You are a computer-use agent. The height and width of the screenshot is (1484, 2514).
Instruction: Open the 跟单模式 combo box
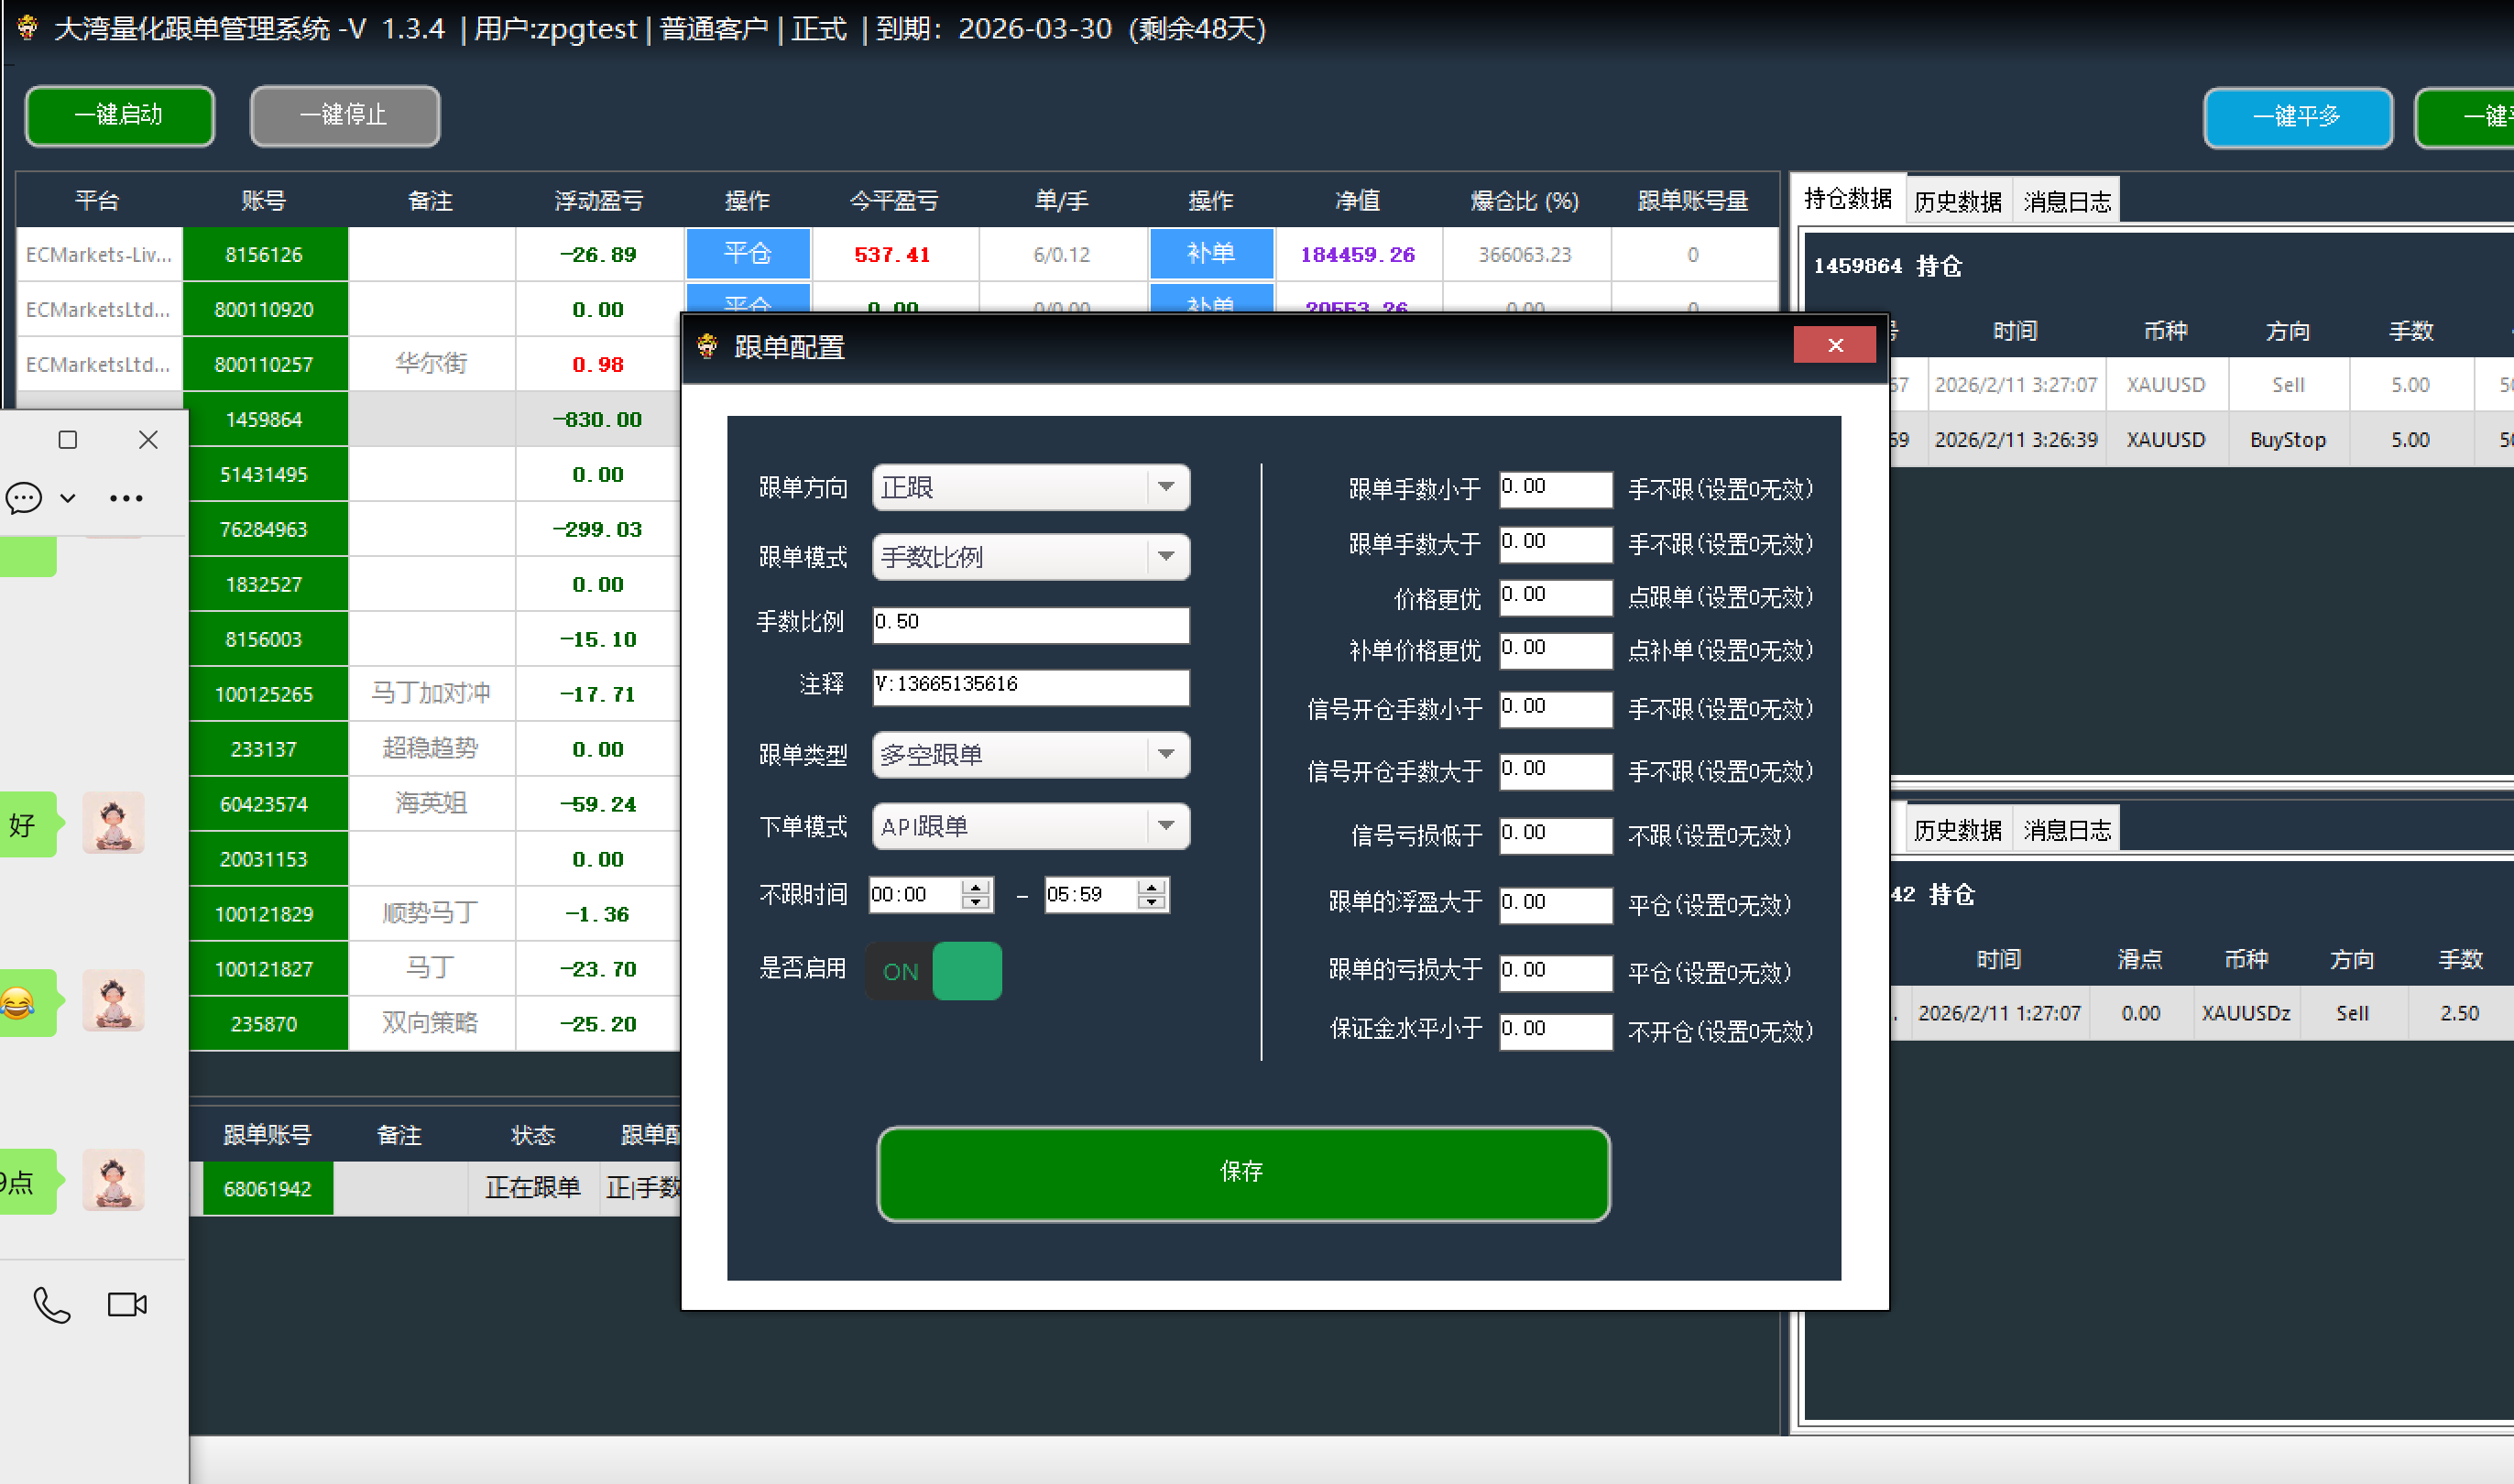1165,557
